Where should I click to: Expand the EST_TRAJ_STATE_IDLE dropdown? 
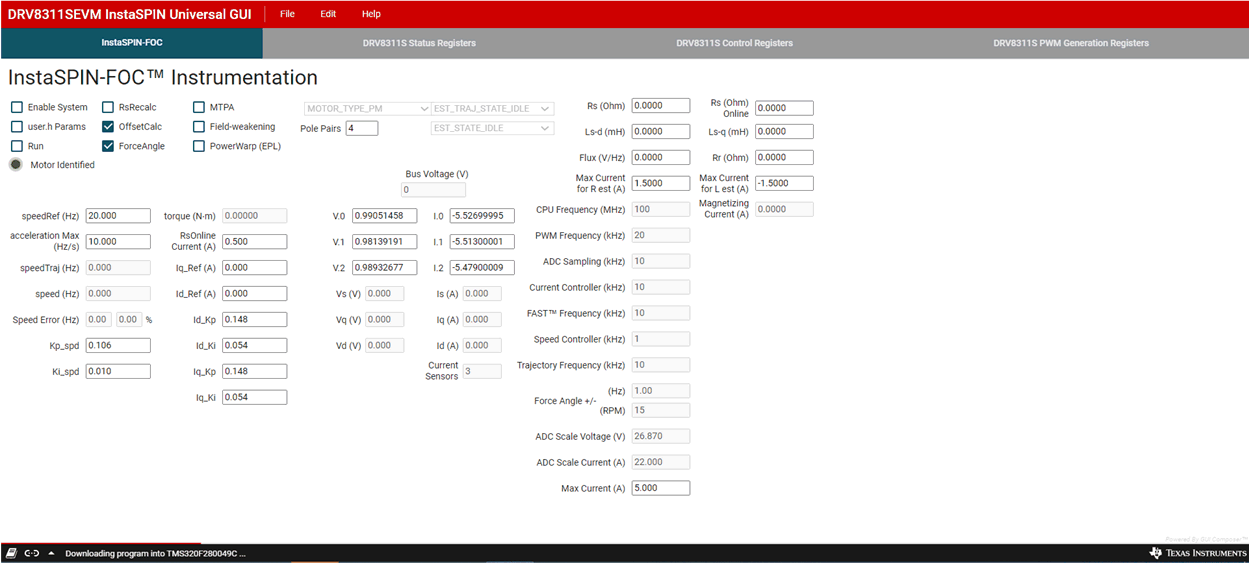pos(492,108)
